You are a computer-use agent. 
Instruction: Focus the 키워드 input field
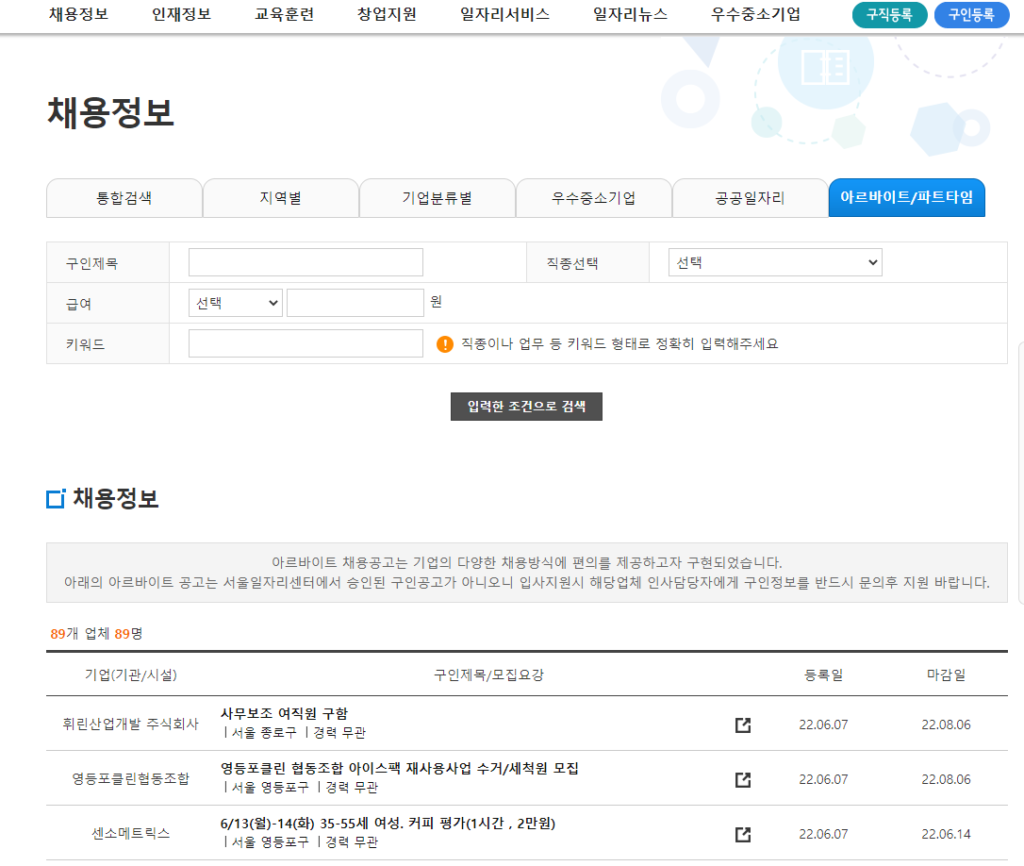[306, 344]
